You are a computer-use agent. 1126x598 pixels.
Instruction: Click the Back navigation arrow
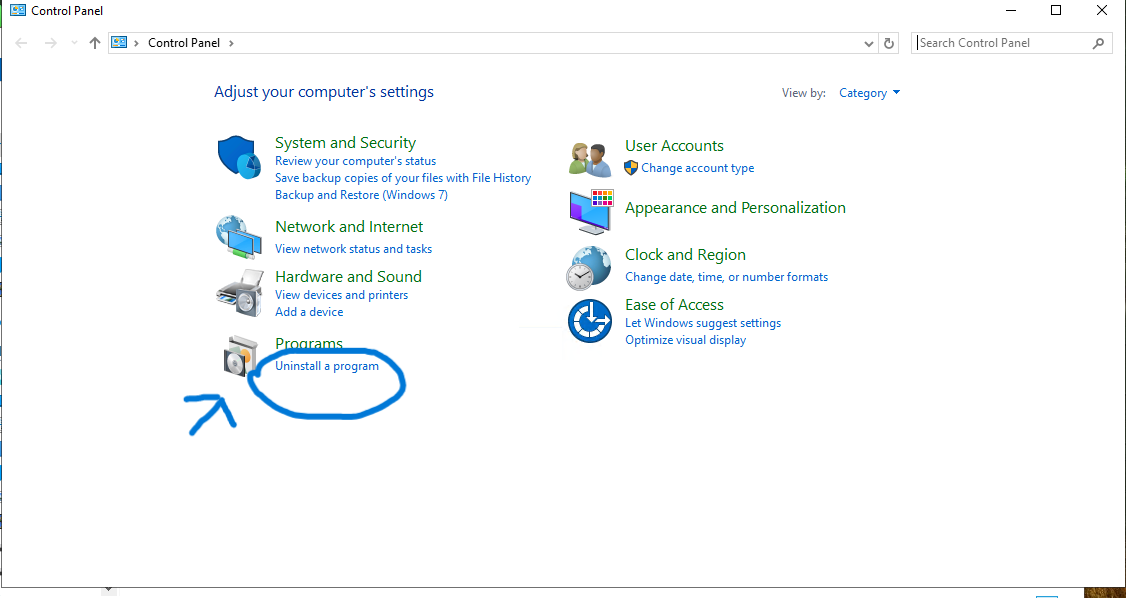coord(22,43)
